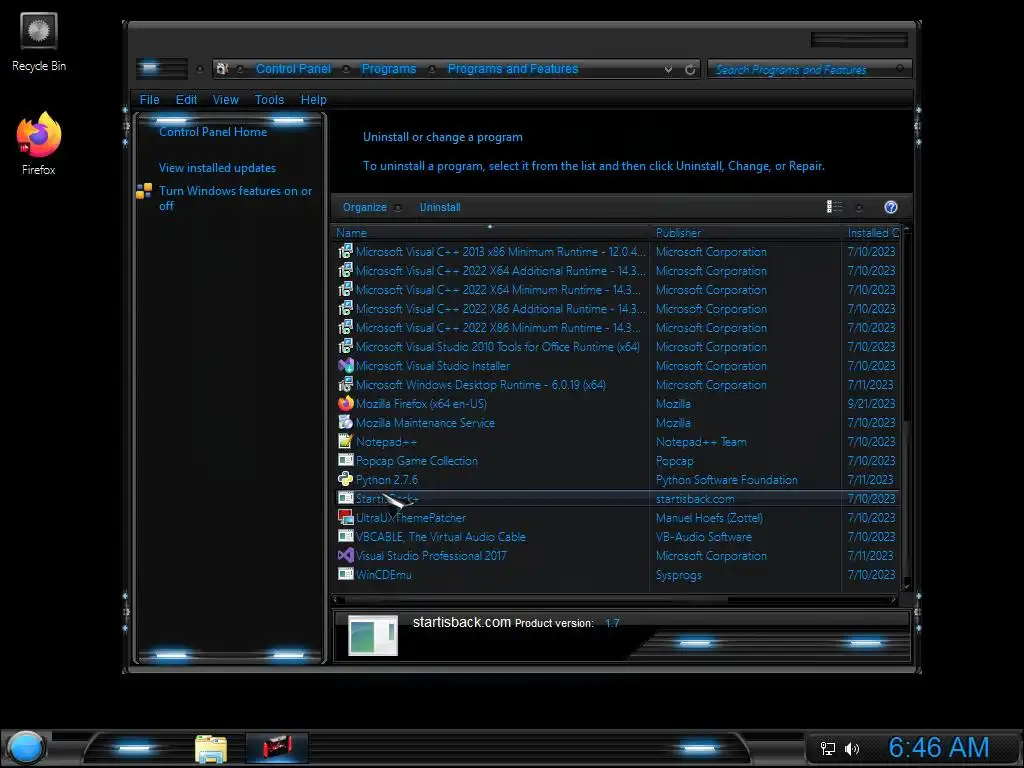Click the 6:46 AM clock

(938, 748)
